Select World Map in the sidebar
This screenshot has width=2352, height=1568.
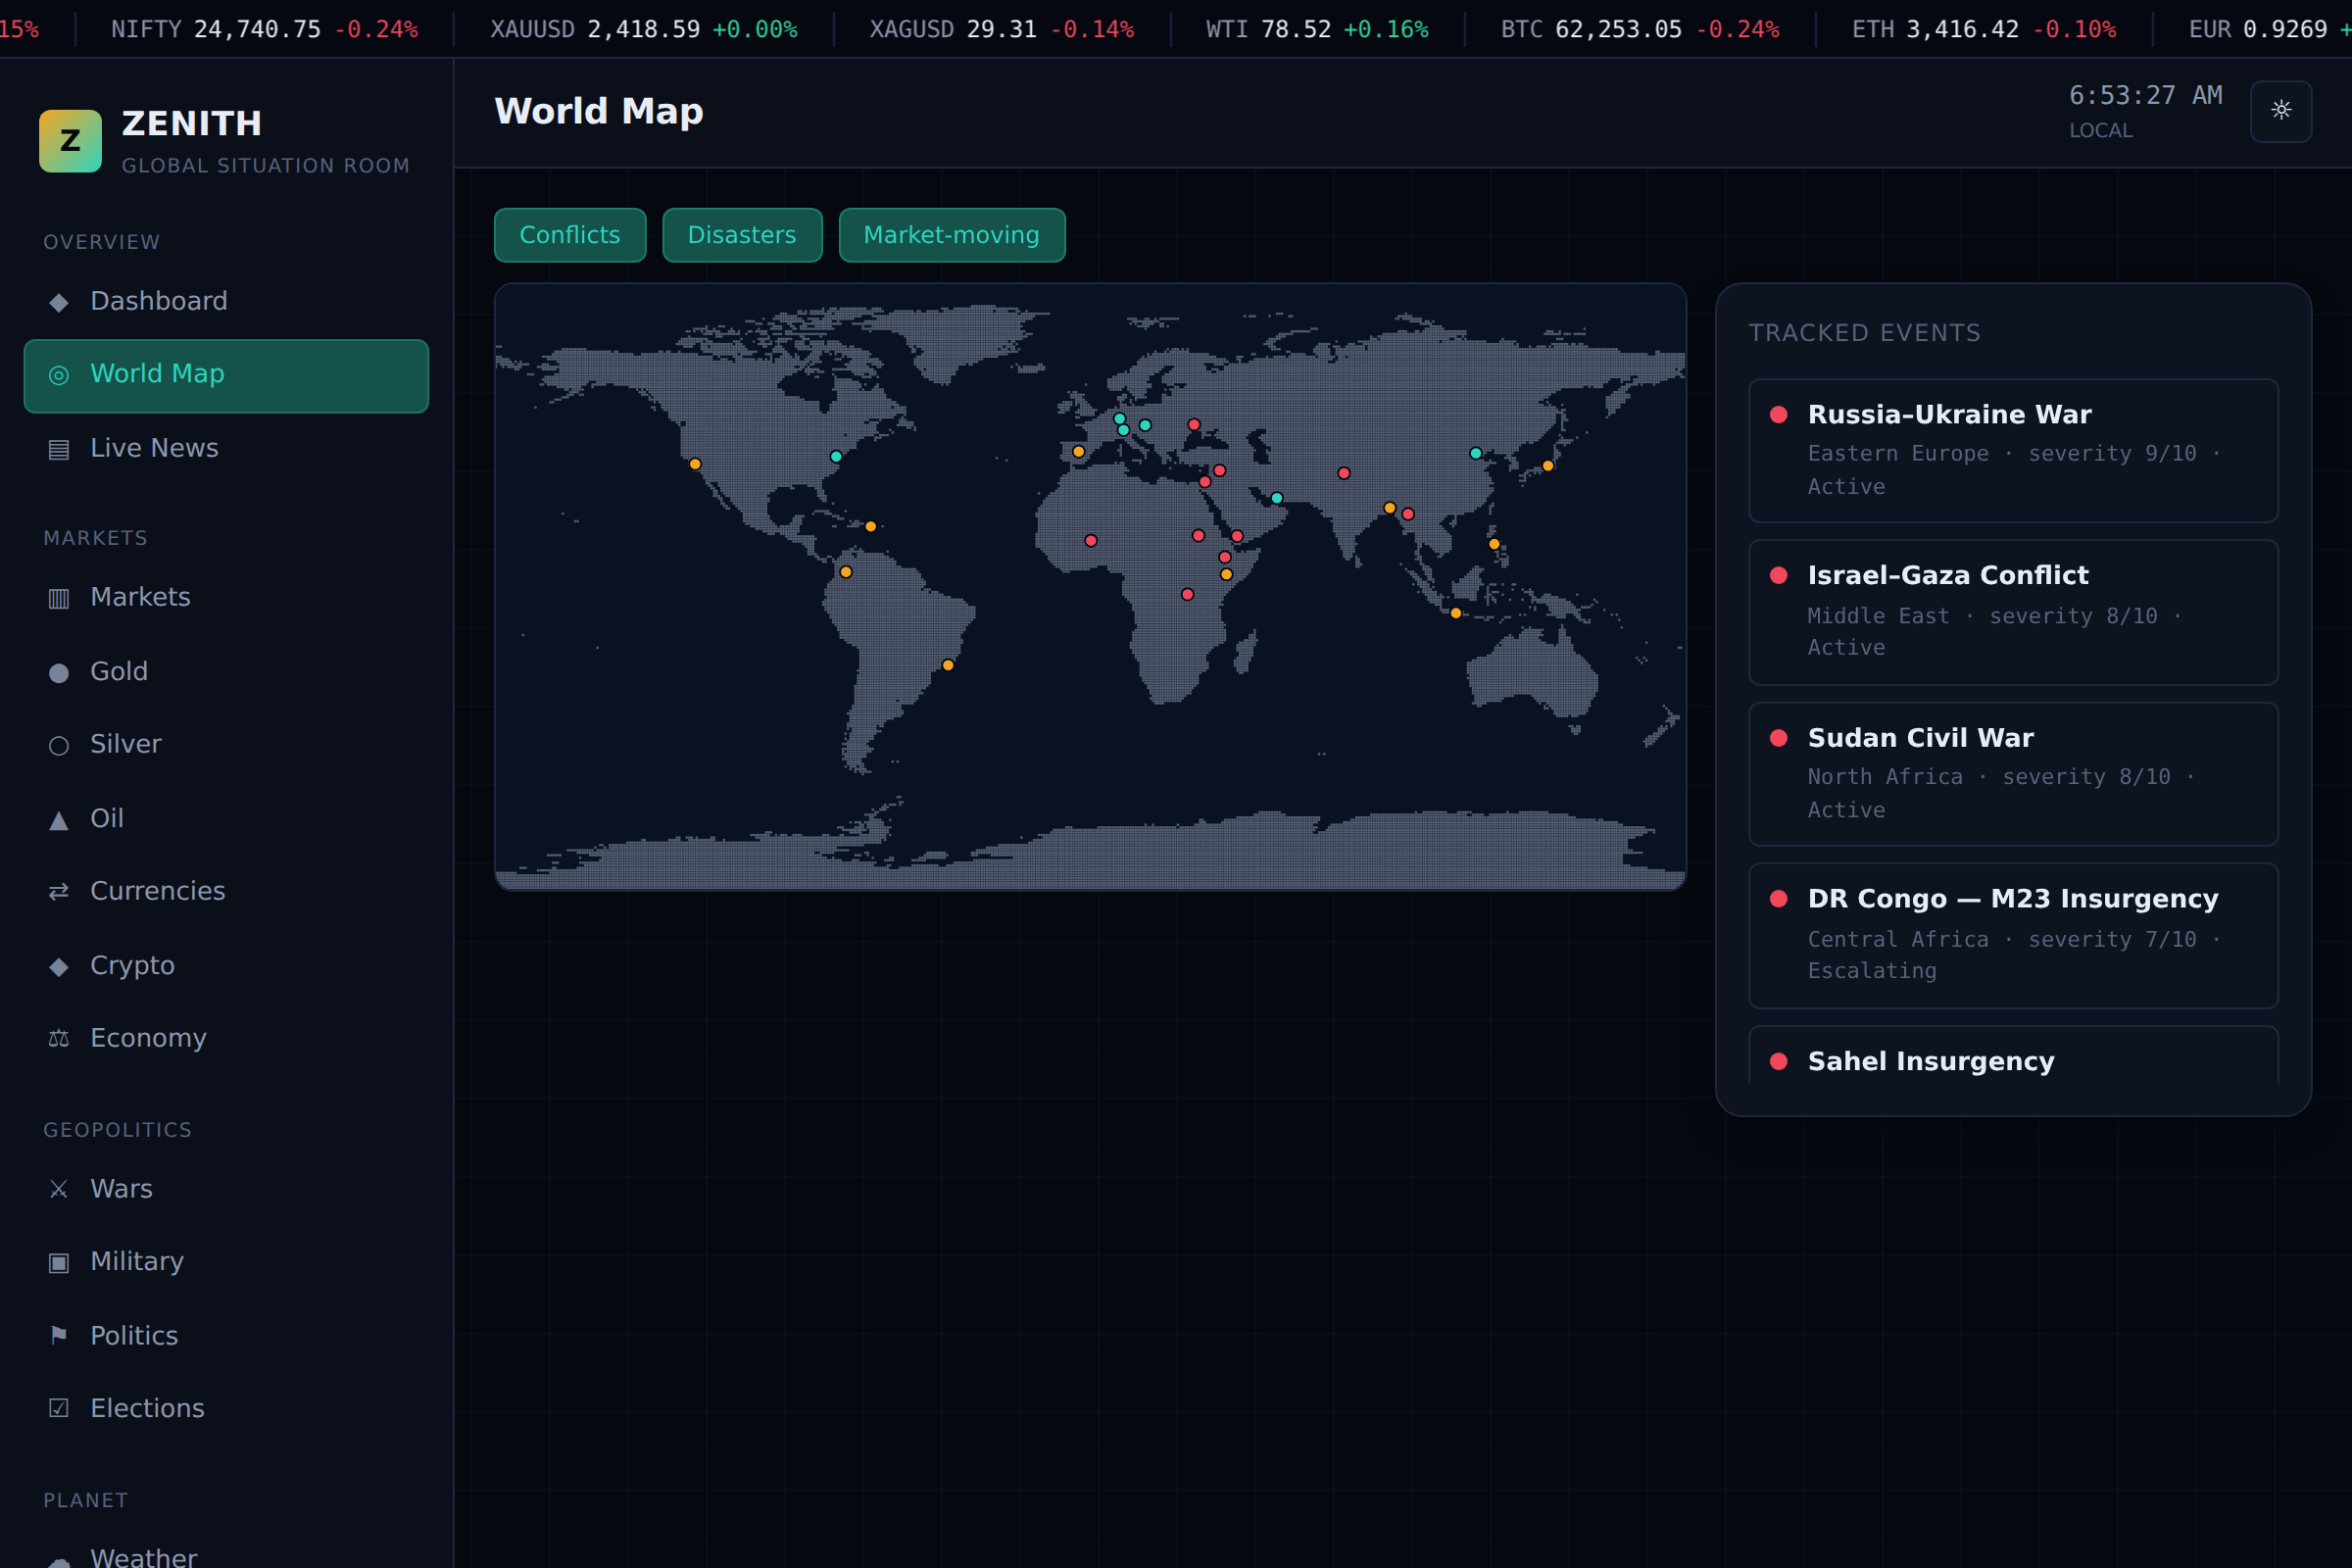click(x=226, y=376)
